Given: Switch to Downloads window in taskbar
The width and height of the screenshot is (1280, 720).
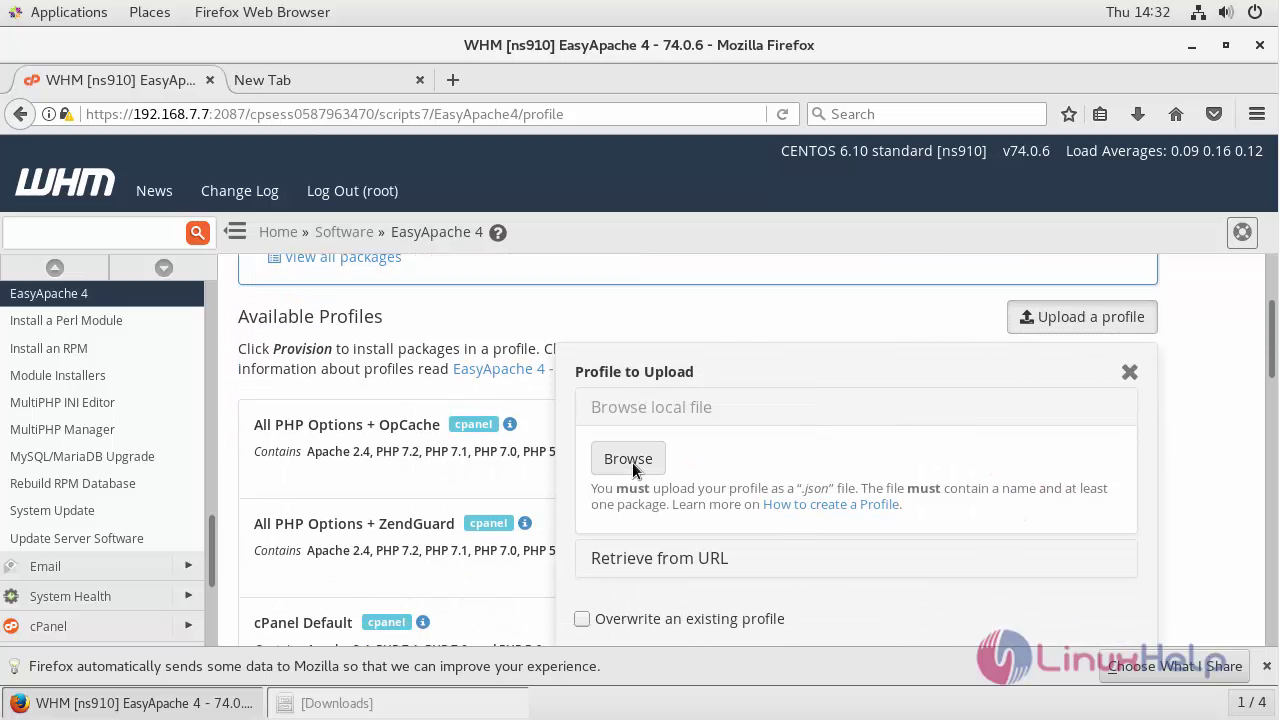Looking at the screenshot, I should [x=398, y=703].
